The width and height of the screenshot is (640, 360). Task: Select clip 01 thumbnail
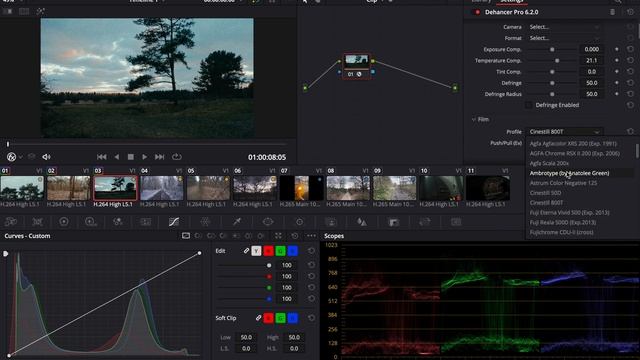pyautogui.click(x=22, y=188)
